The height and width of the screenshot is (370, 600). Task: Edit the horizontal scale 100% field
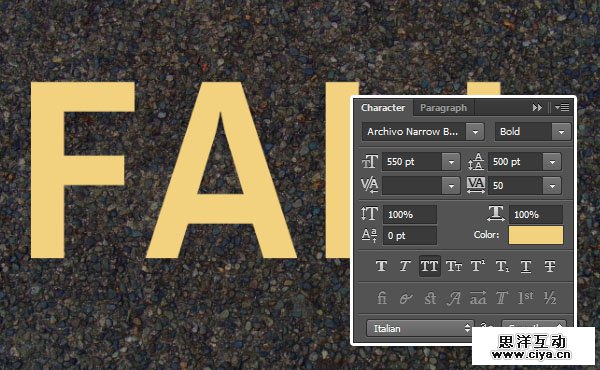pos(536,214)
